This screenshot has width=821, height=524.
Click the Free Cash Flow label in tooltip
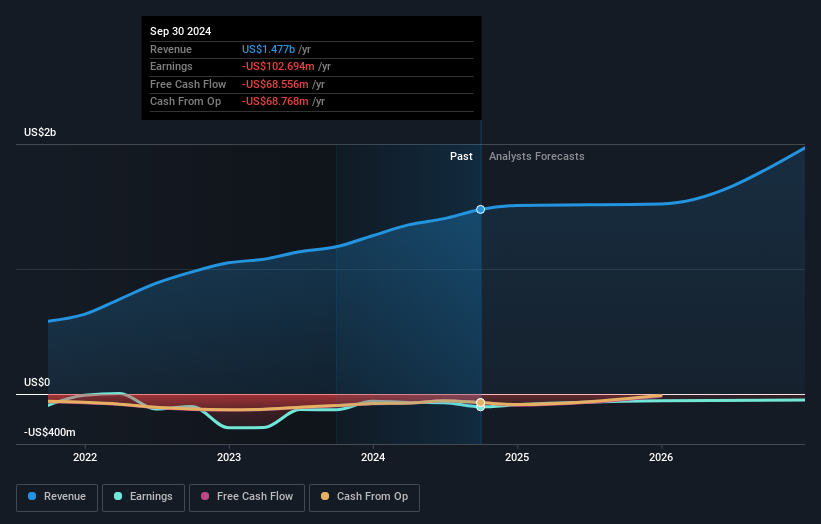click(x=188, y=84)
